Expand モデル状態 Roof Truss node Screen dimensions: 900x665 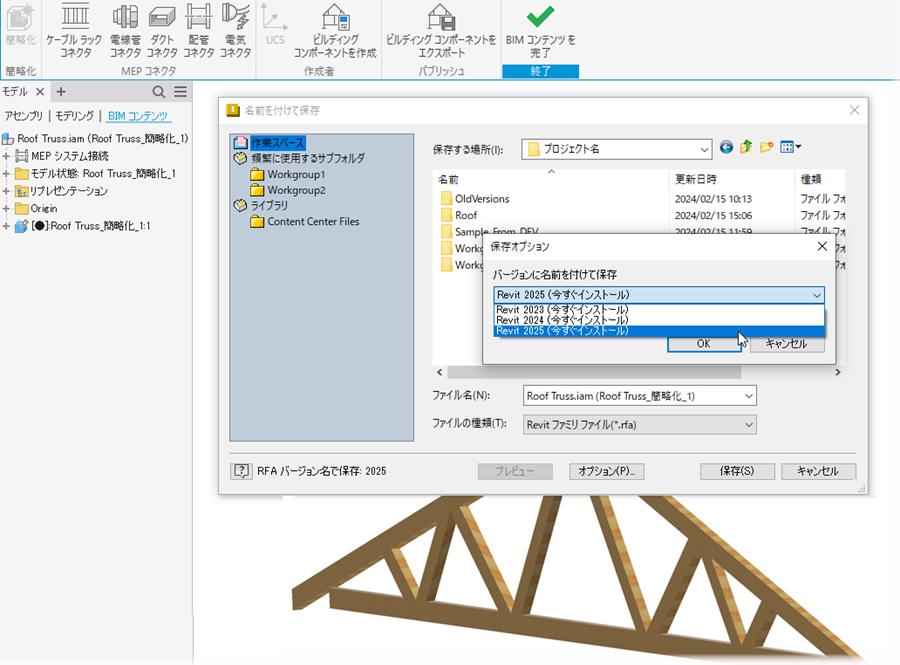[6, 173]
